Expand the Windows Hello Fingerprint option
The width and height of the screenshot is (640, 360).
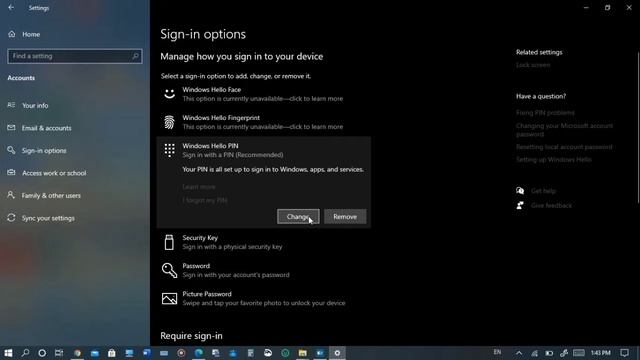click(264, 122)
